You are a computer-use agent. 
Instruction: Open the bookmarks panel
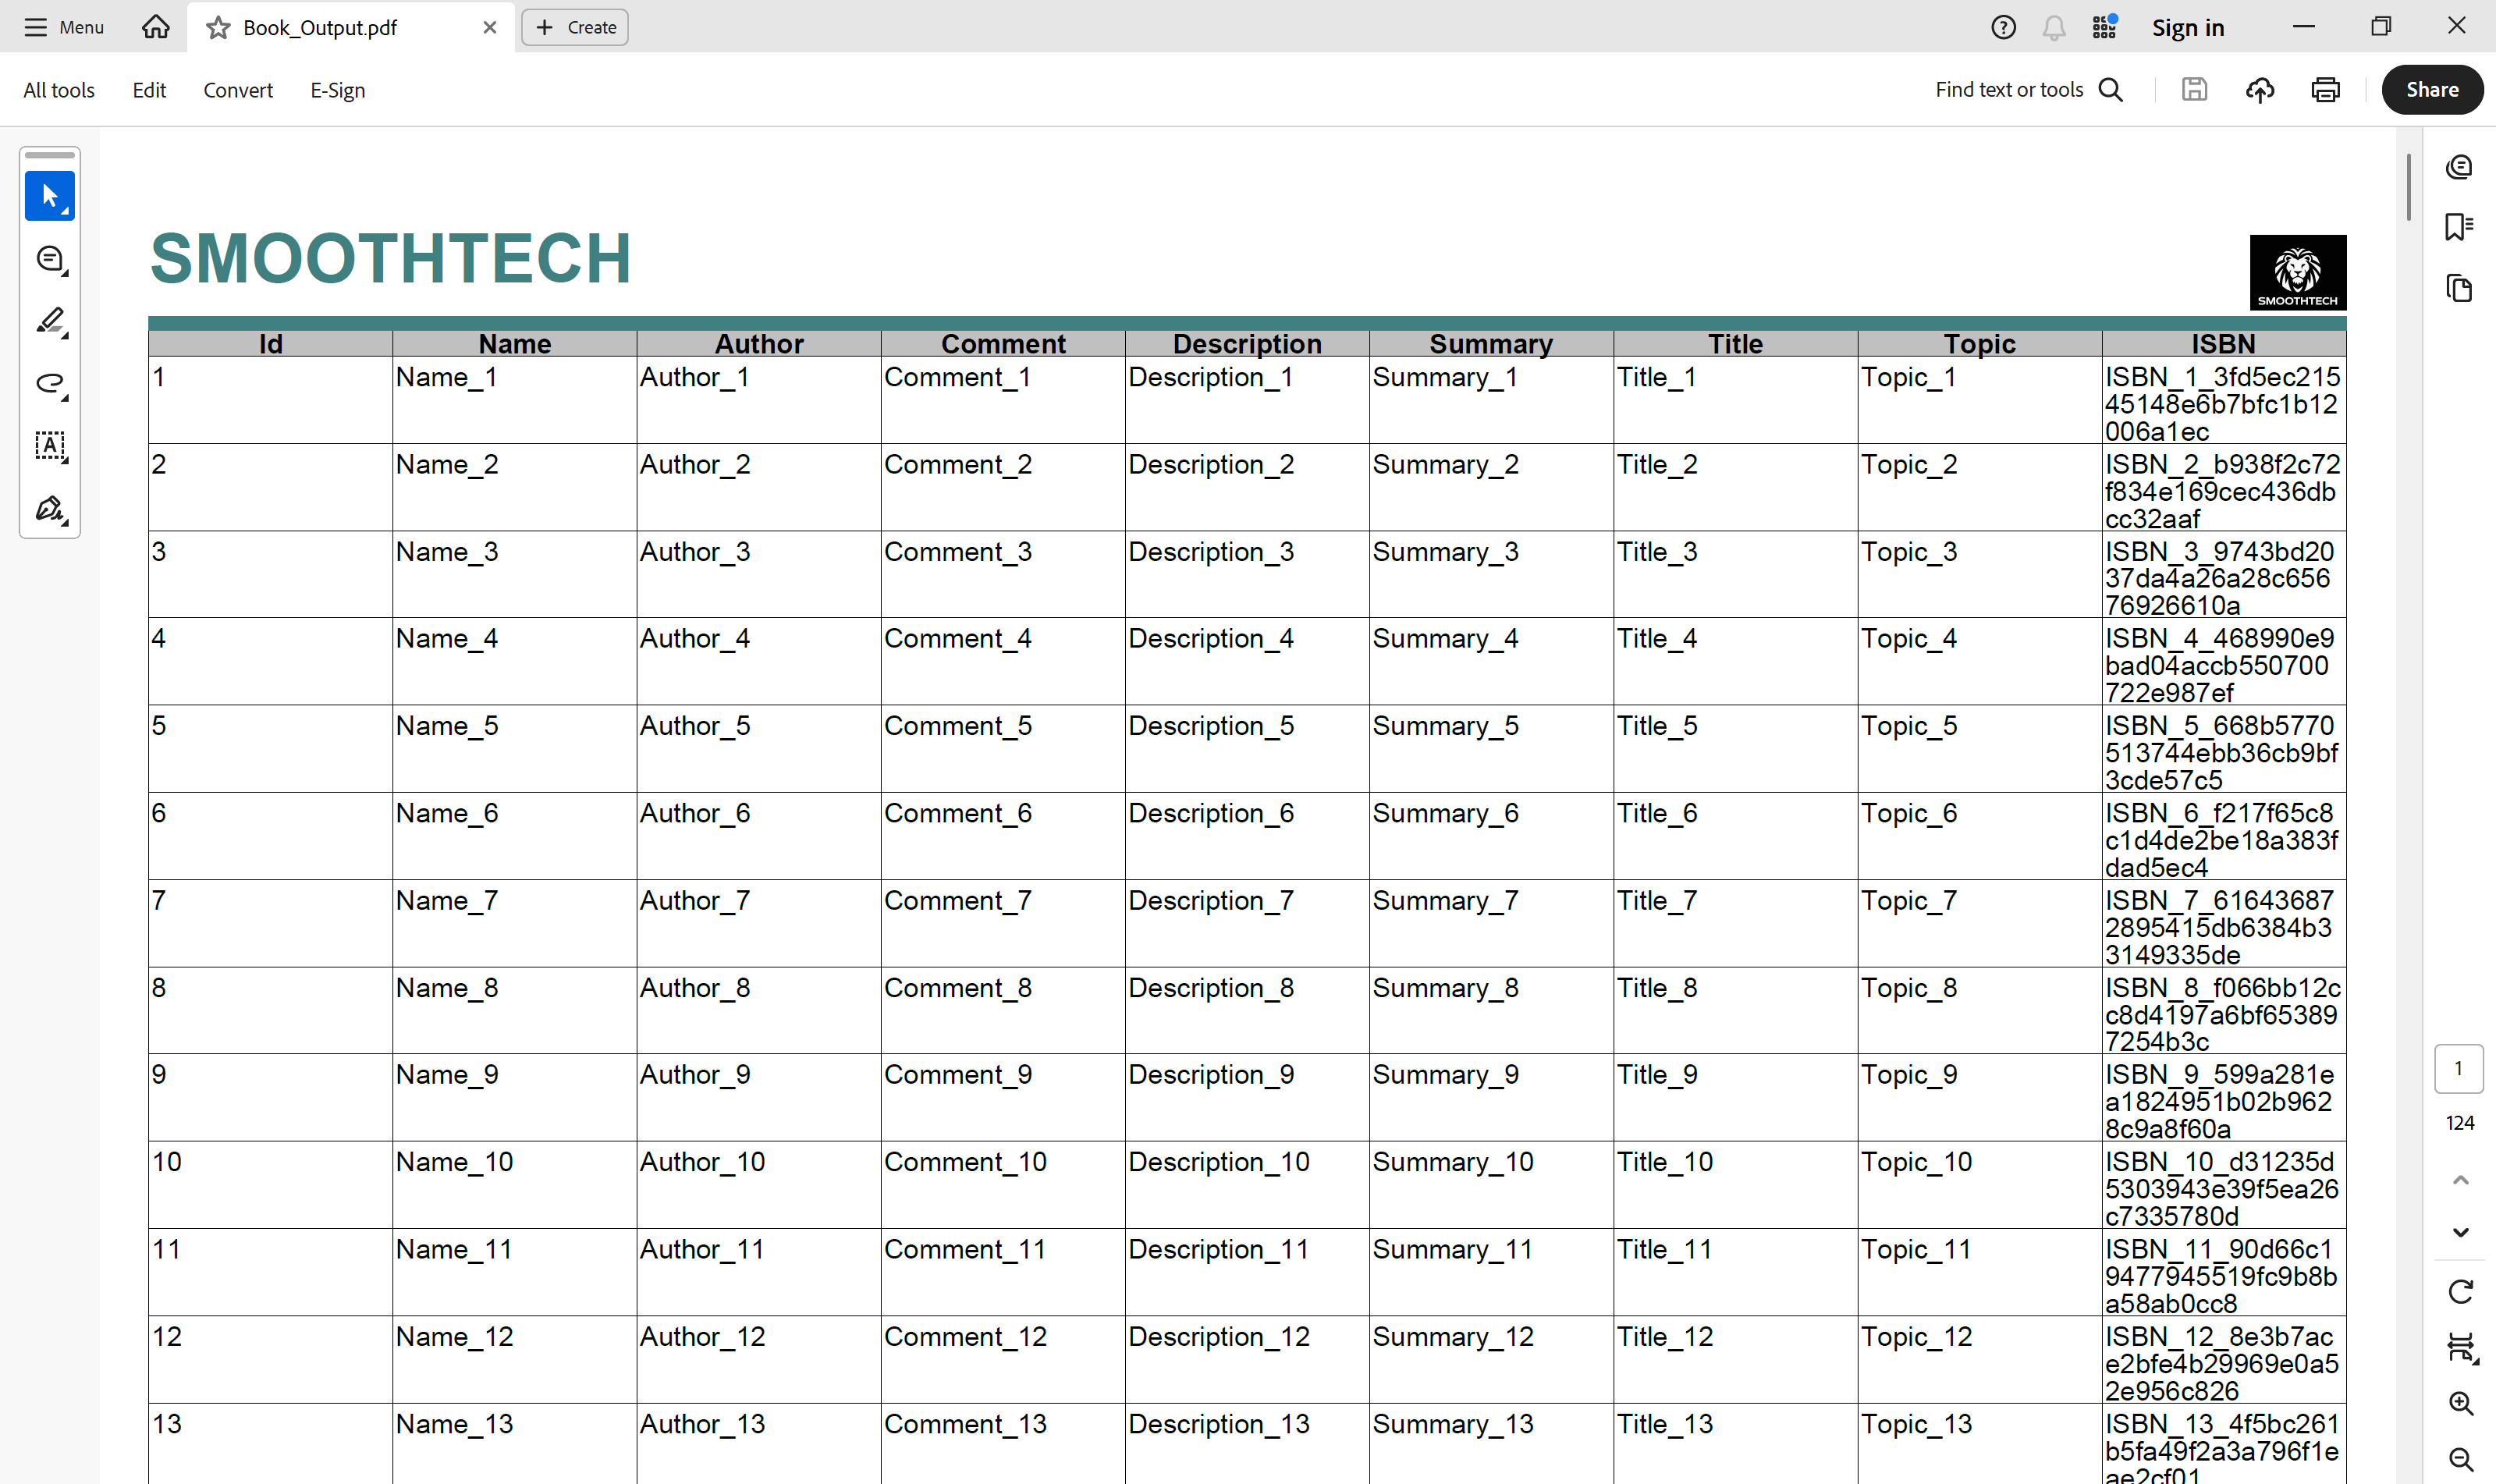[2459, 227]
